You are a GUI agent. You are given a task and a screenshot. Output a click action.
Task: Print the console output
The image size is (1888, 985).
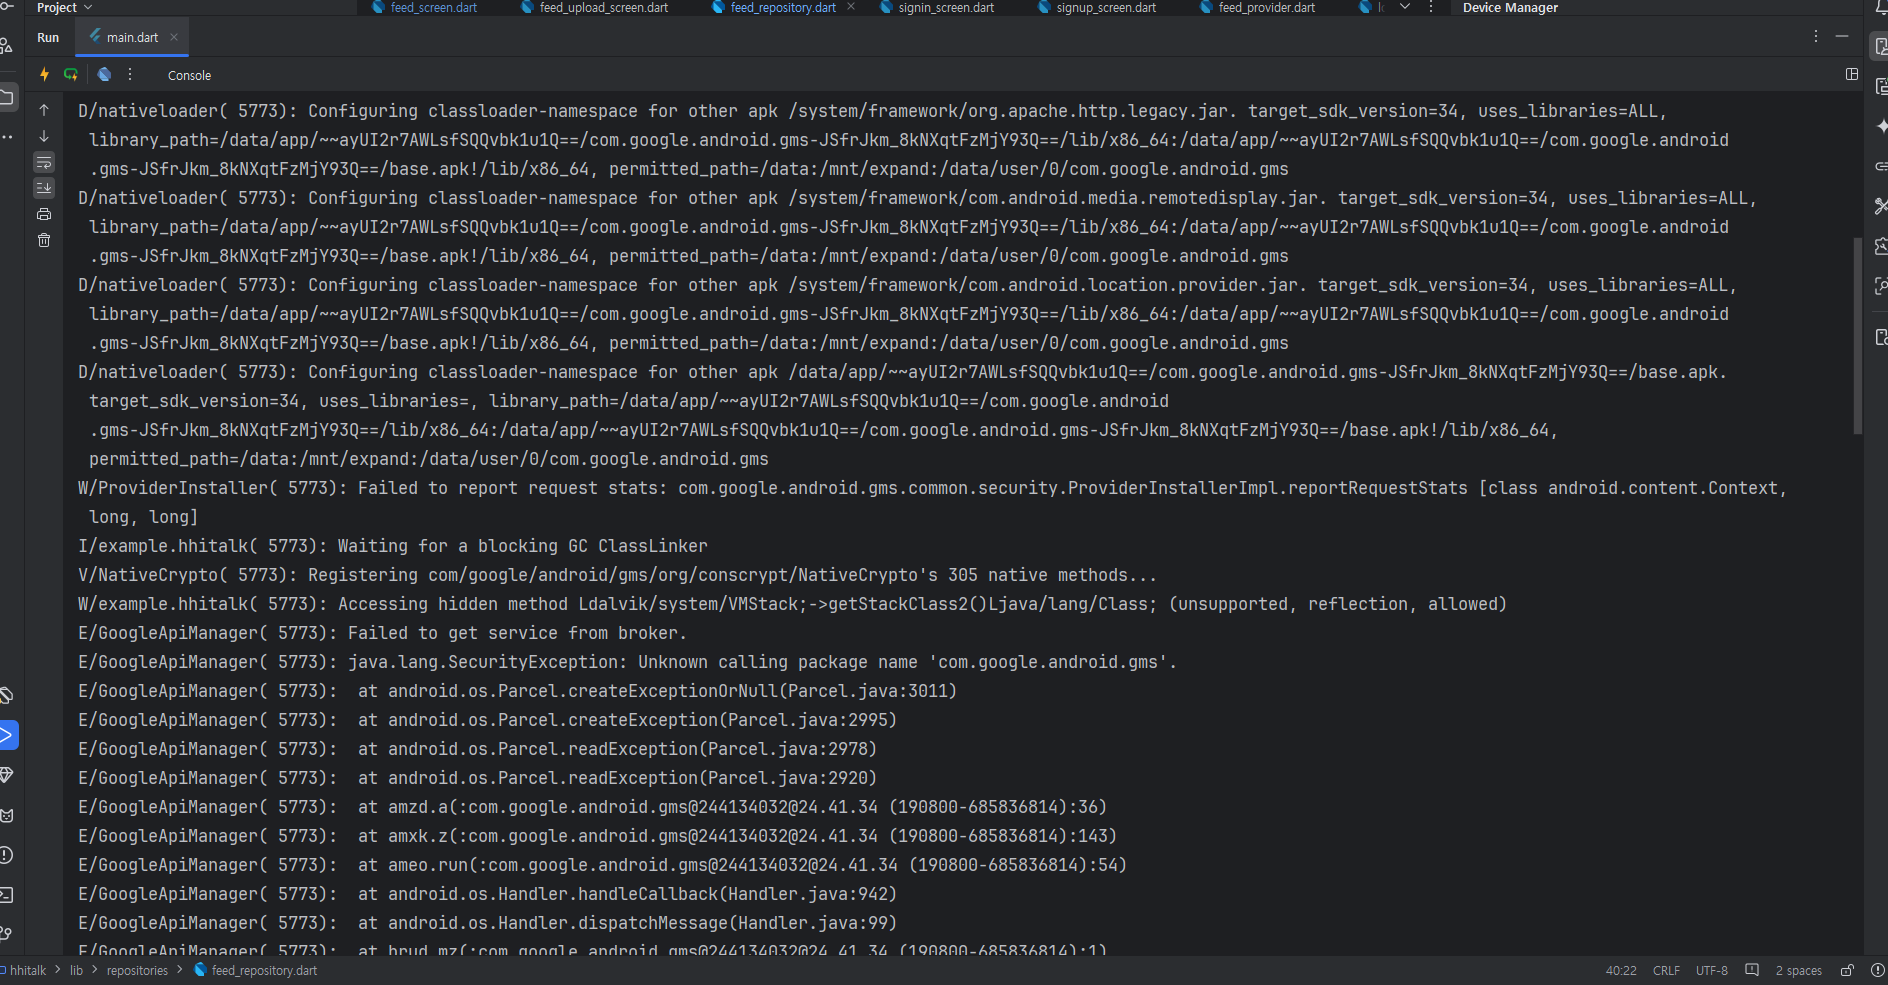point(44,214)
